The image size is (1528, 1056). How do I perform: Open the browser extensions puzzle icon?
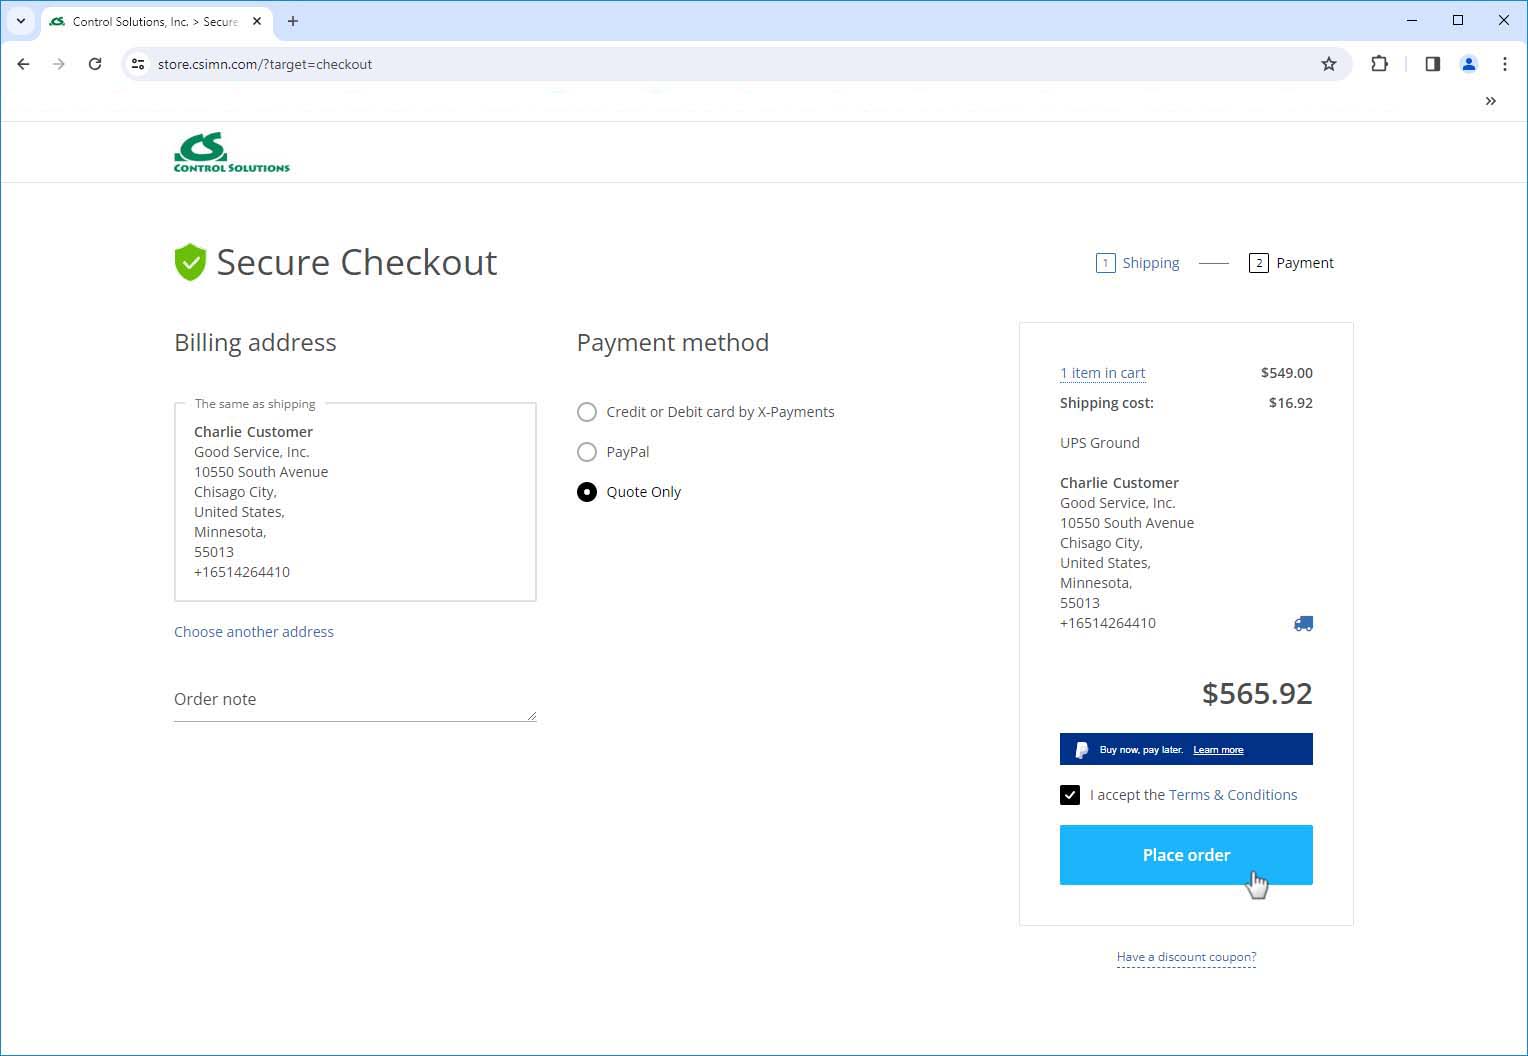[x=1379, y=64]
